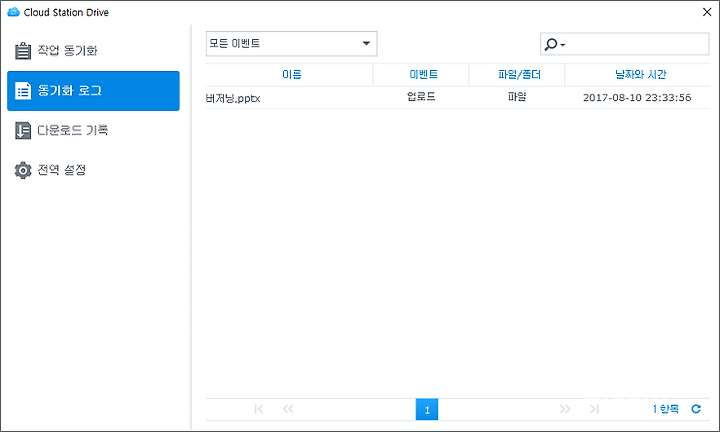Image resolution: width=720 pixels, height=432 pixels.
Task: Close the Cloud Station Drive window
Action: [707, 12]
